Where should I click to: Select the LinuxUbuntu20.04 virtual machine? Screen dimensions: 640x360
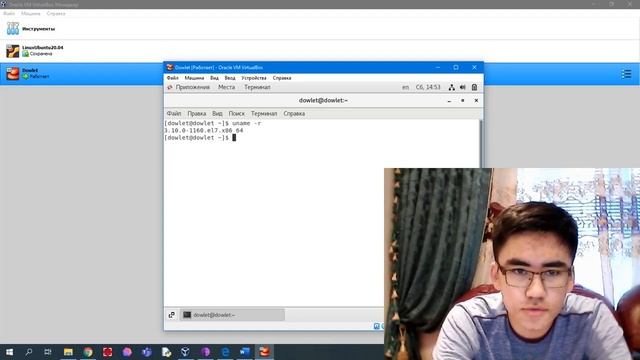[320, 51]
